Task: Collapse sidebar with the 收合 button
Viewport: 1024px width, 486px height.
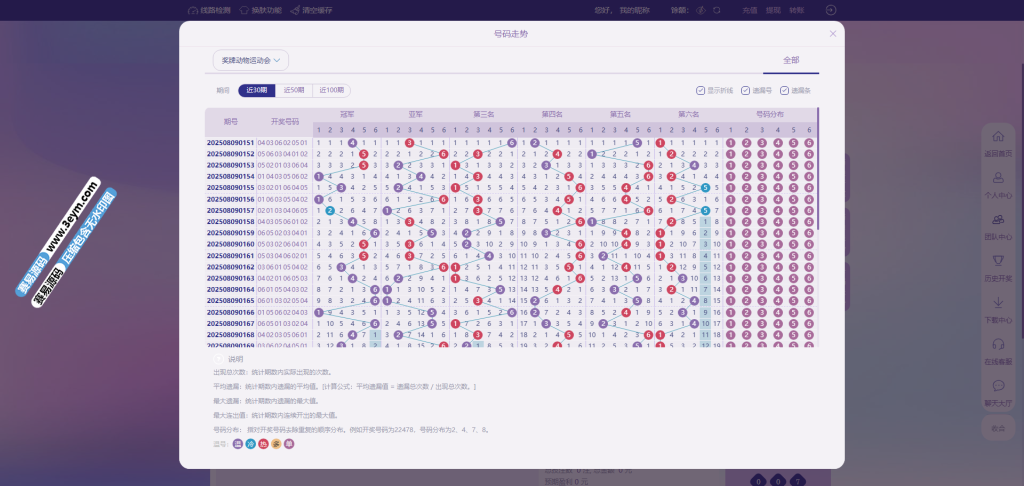Action: point(998,428)
